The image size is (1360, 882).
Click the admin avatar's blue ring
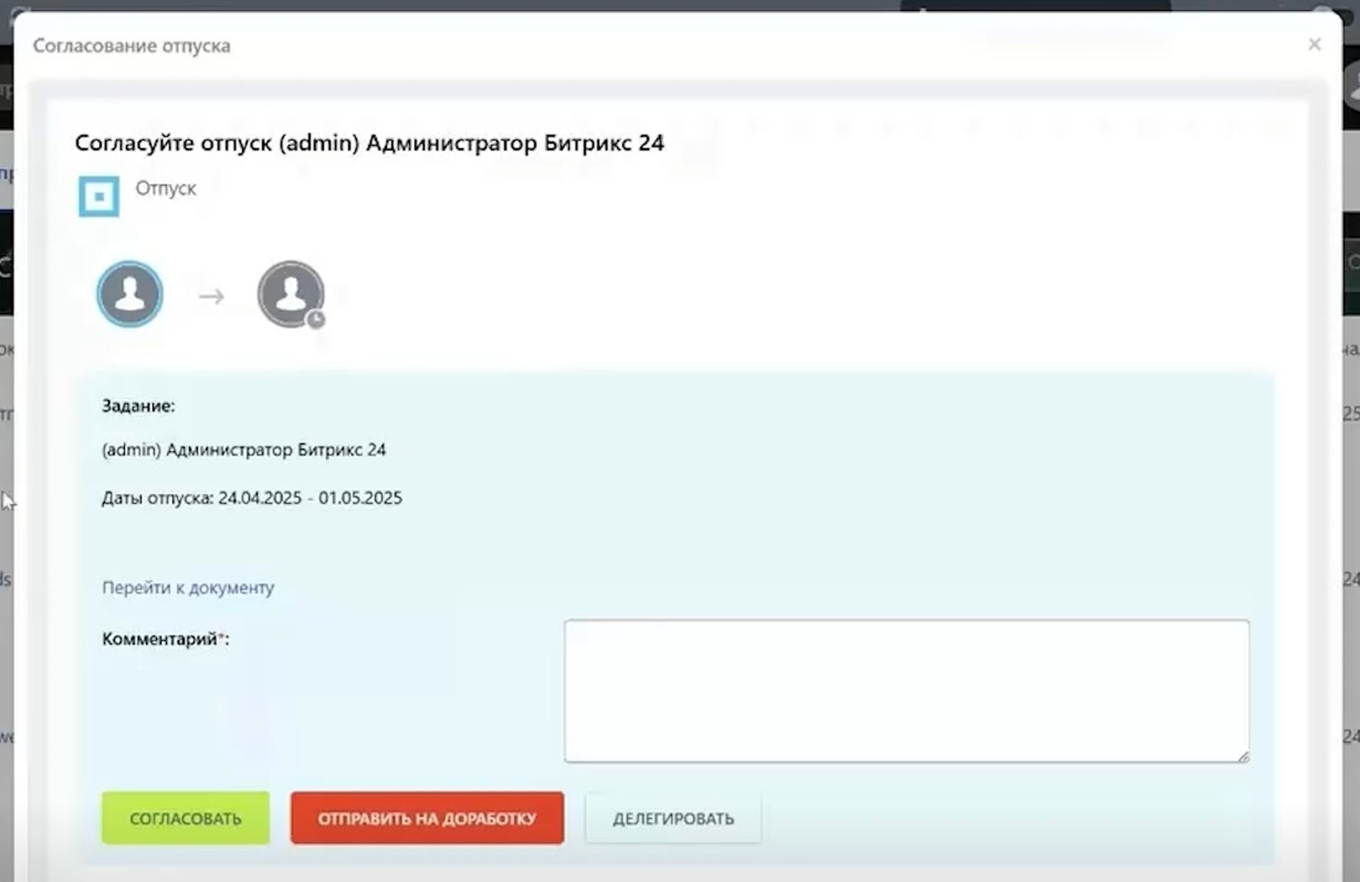[x=129, y=264]
